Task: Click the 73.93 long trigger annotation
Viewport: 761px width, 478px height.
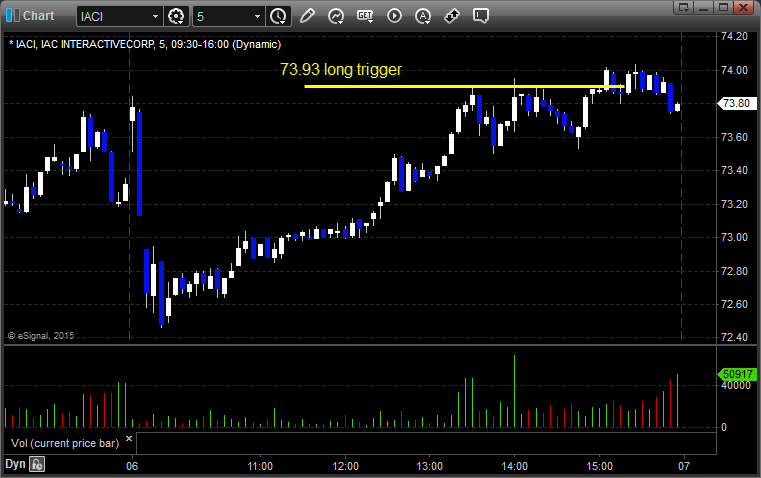Action: 341,69
